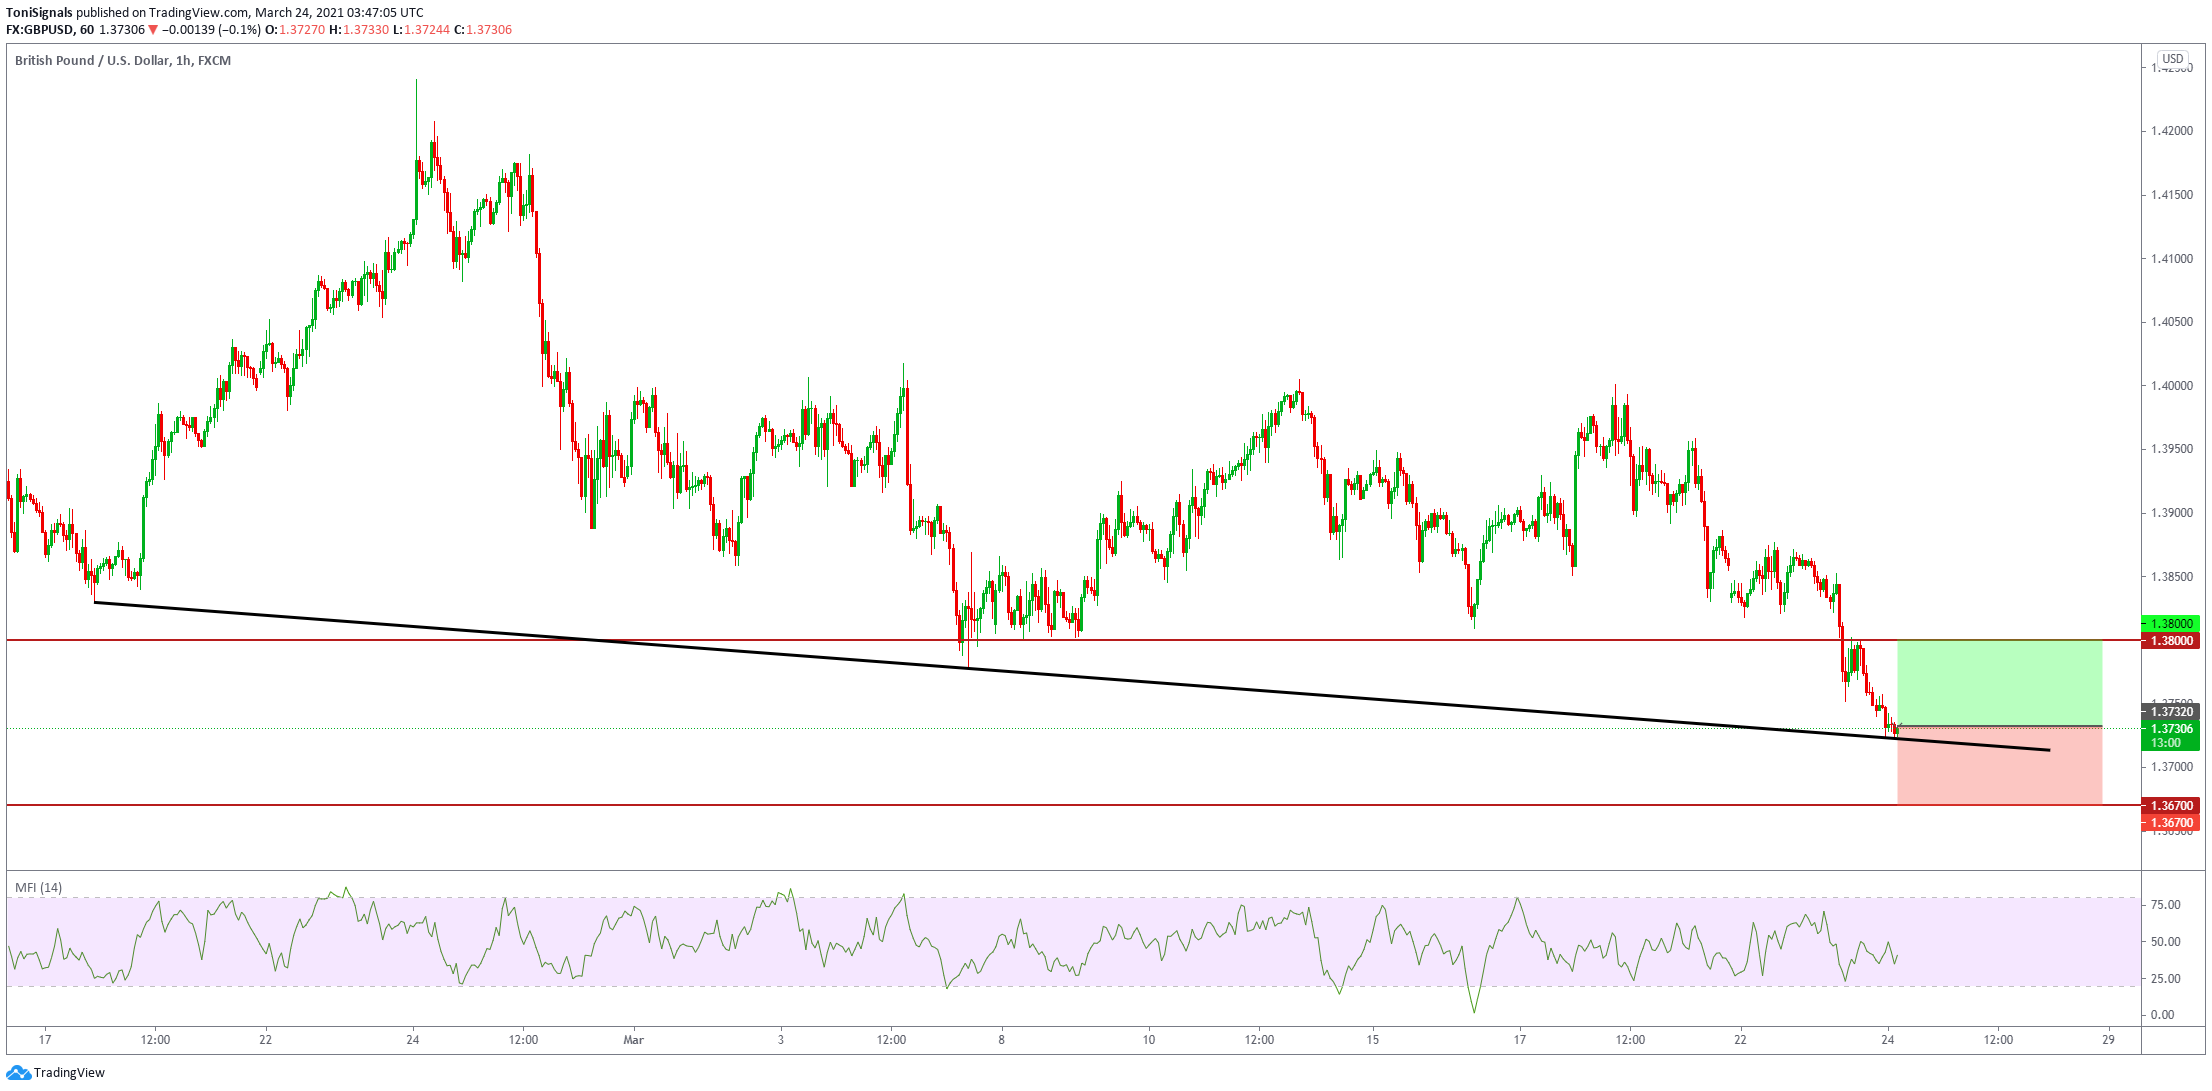Click the ToniSignals author name
Image resolution: width=2212 pixels, height=1091 pixels.
coord(39,13)
